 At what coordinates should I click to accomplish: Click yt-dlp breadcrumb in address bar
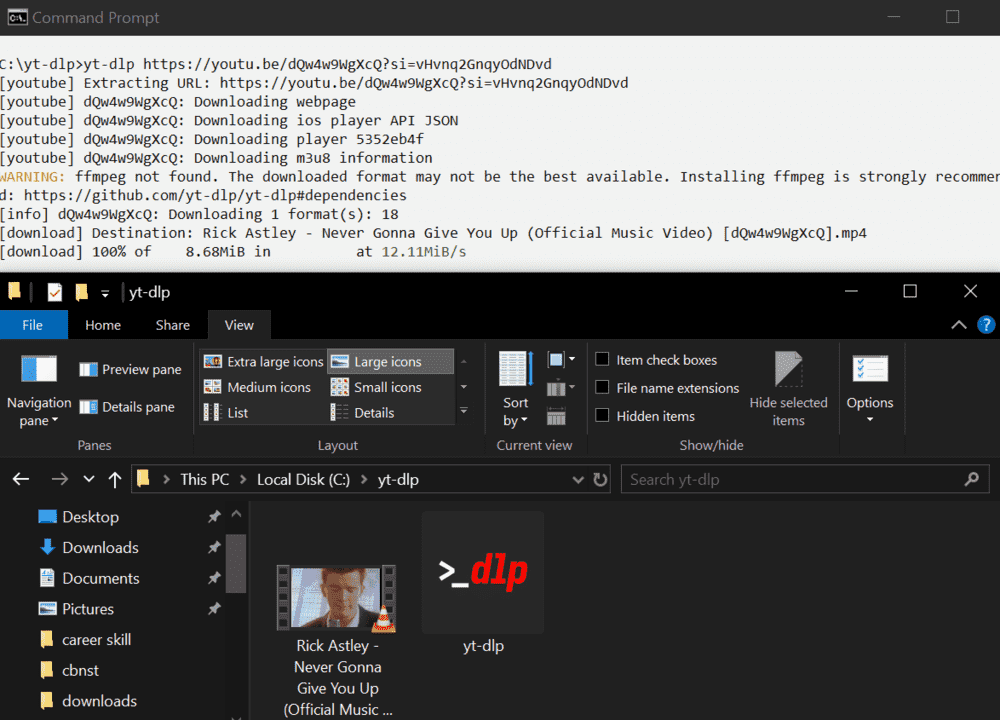tap(398, 479)
